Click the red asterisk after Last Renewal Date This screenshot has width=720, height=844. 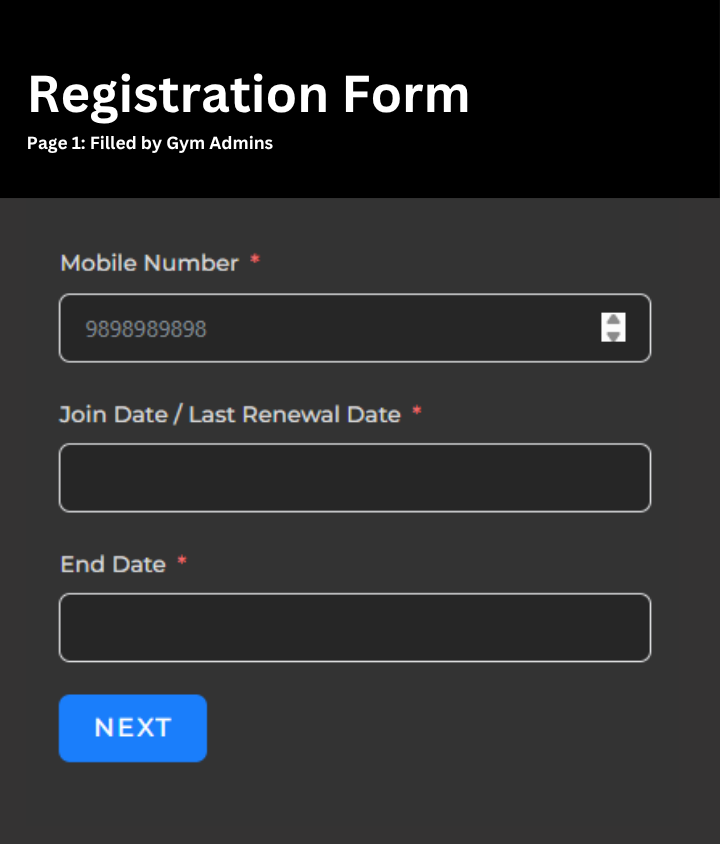click(x=417, y=412)
